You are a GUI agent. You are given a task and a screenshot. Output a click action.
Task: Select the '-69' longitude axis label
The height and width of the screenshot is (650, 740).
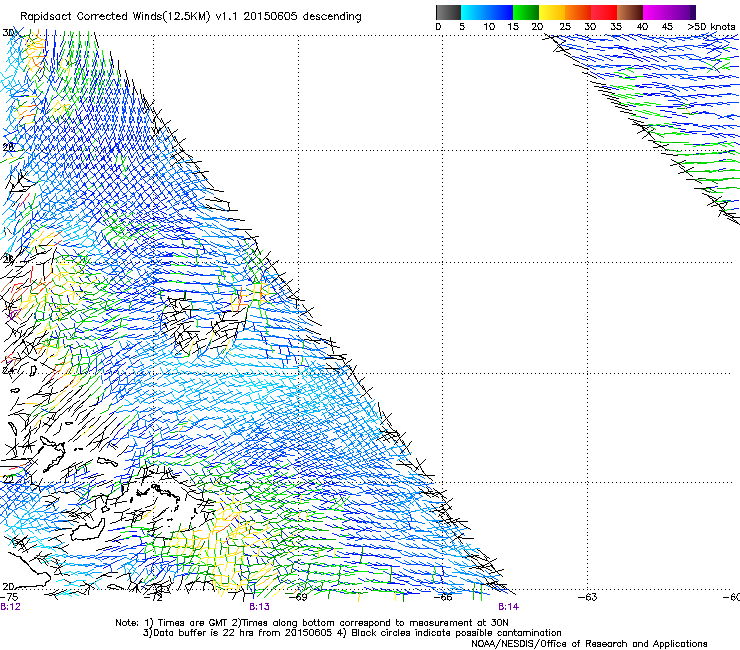(x=298, y=597)
